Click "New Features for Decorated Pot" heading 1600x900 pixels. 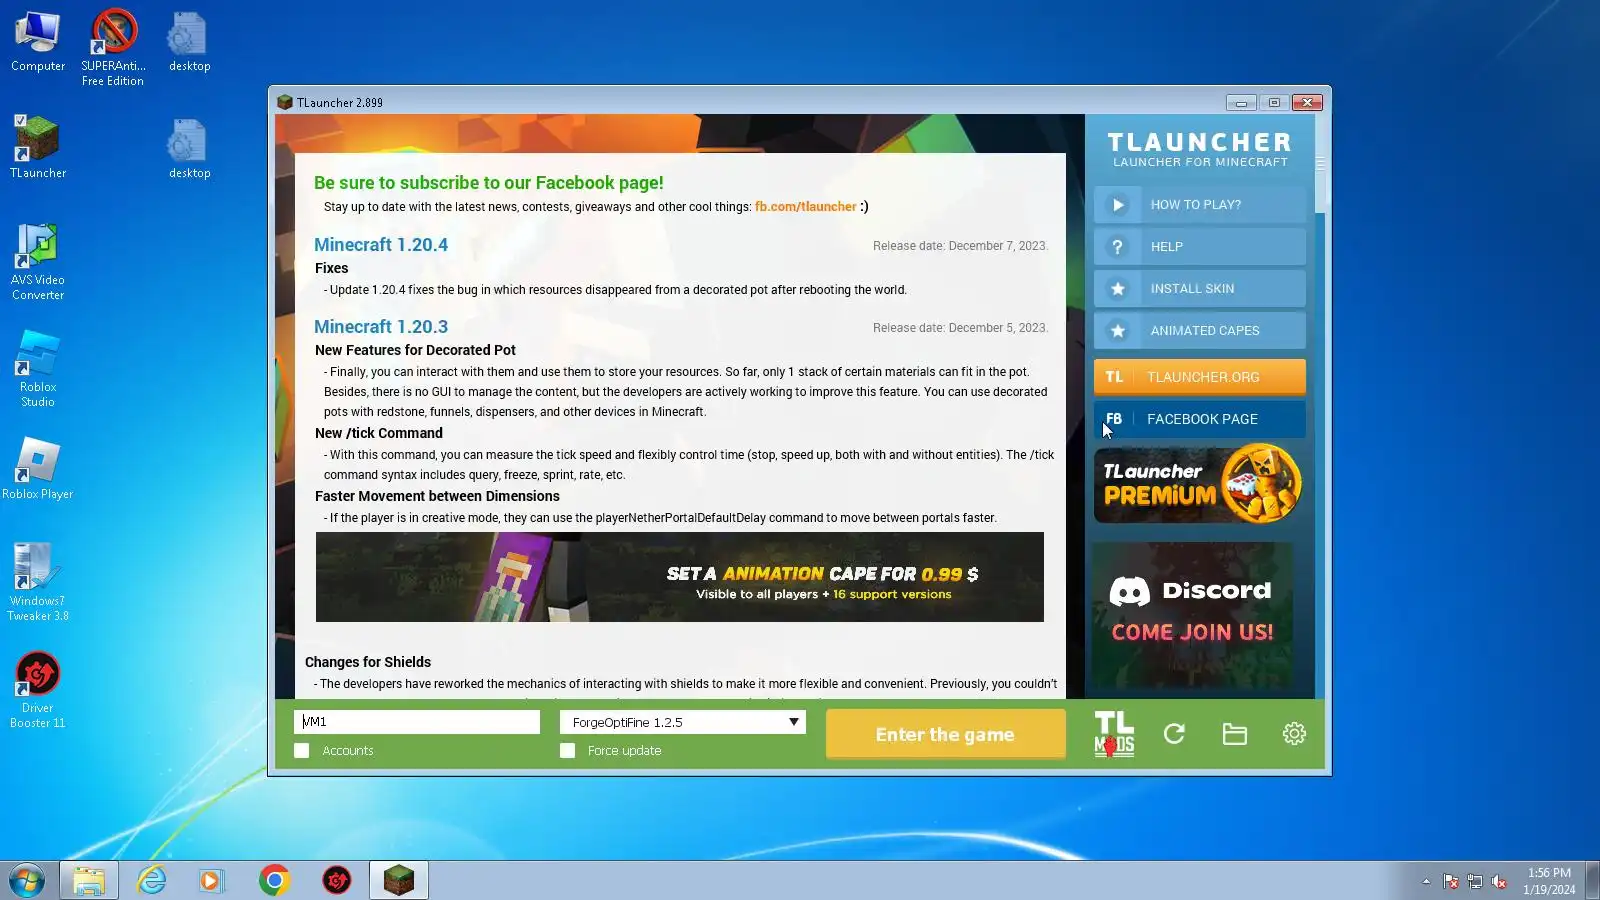click(415, 350)
